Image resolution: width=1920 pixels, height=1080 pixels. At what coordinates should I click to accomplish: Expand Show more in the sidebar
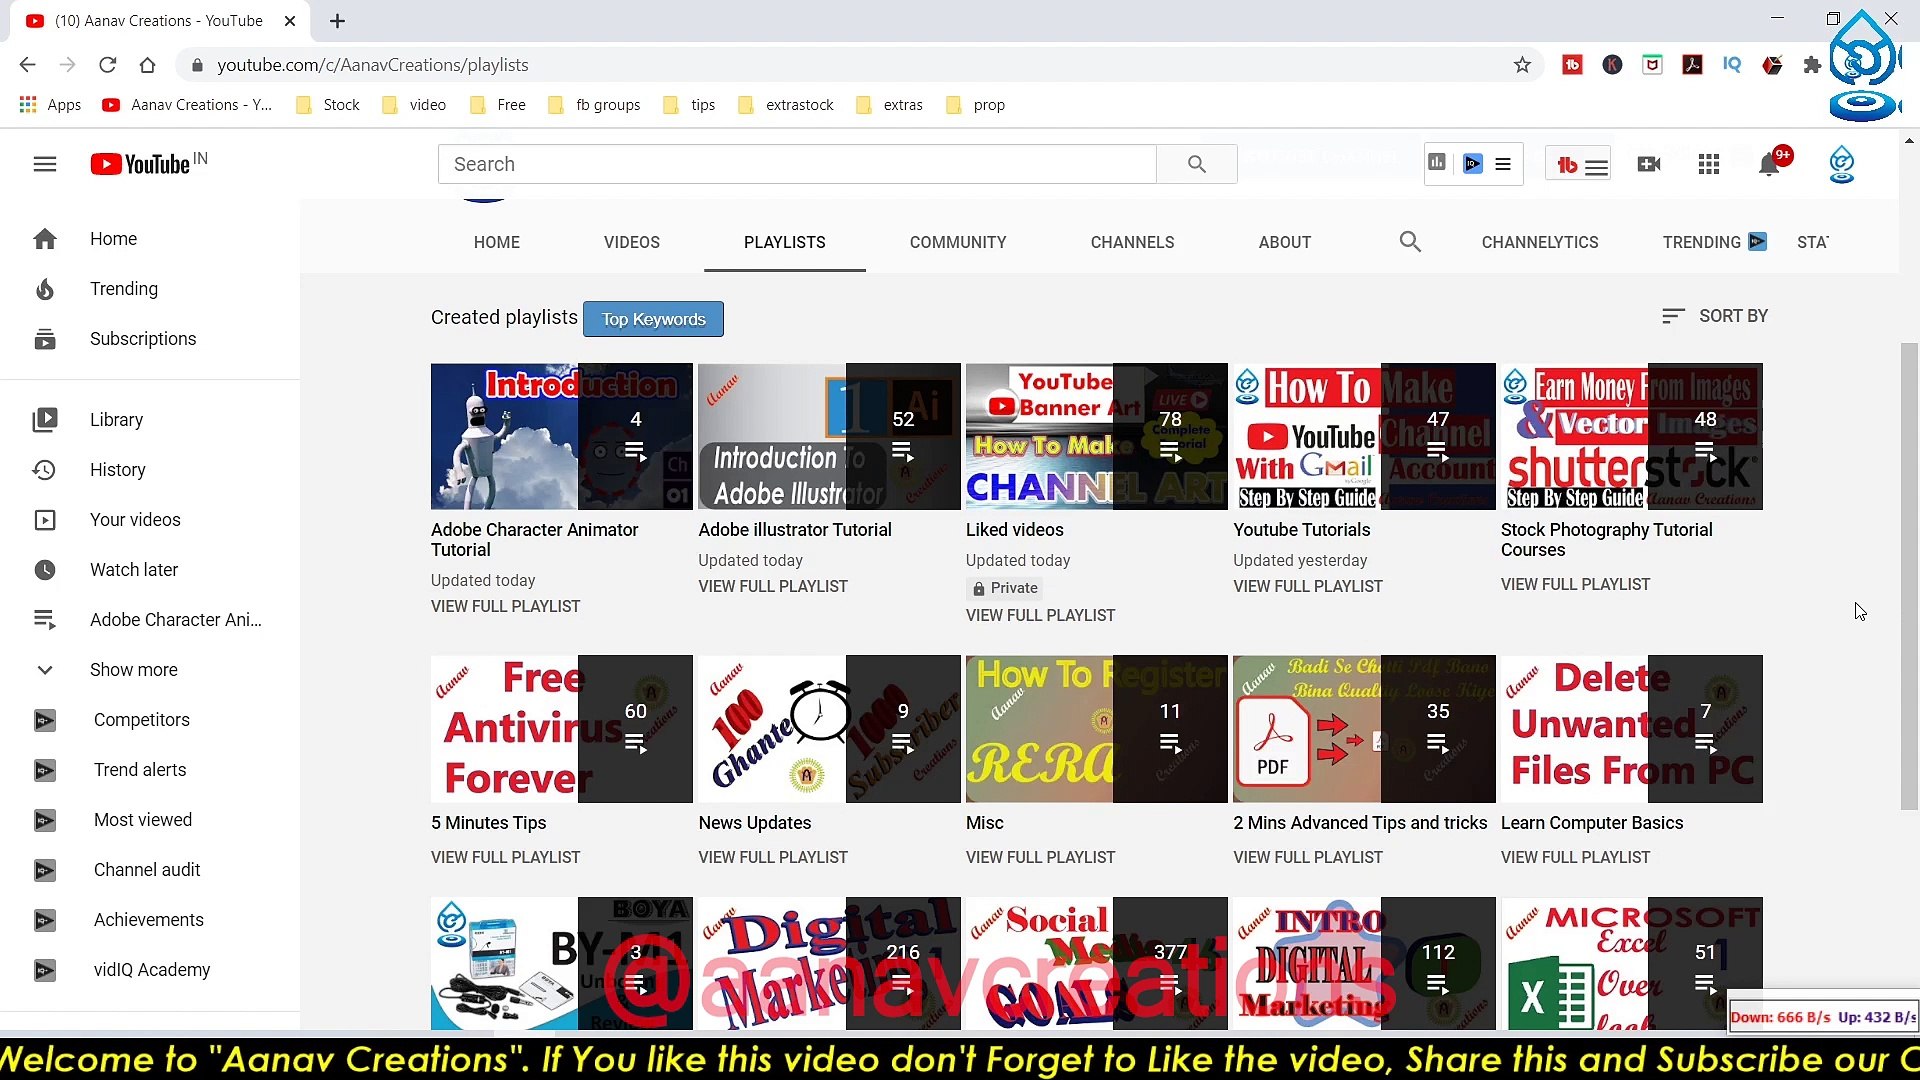click(x=134, y=670)
